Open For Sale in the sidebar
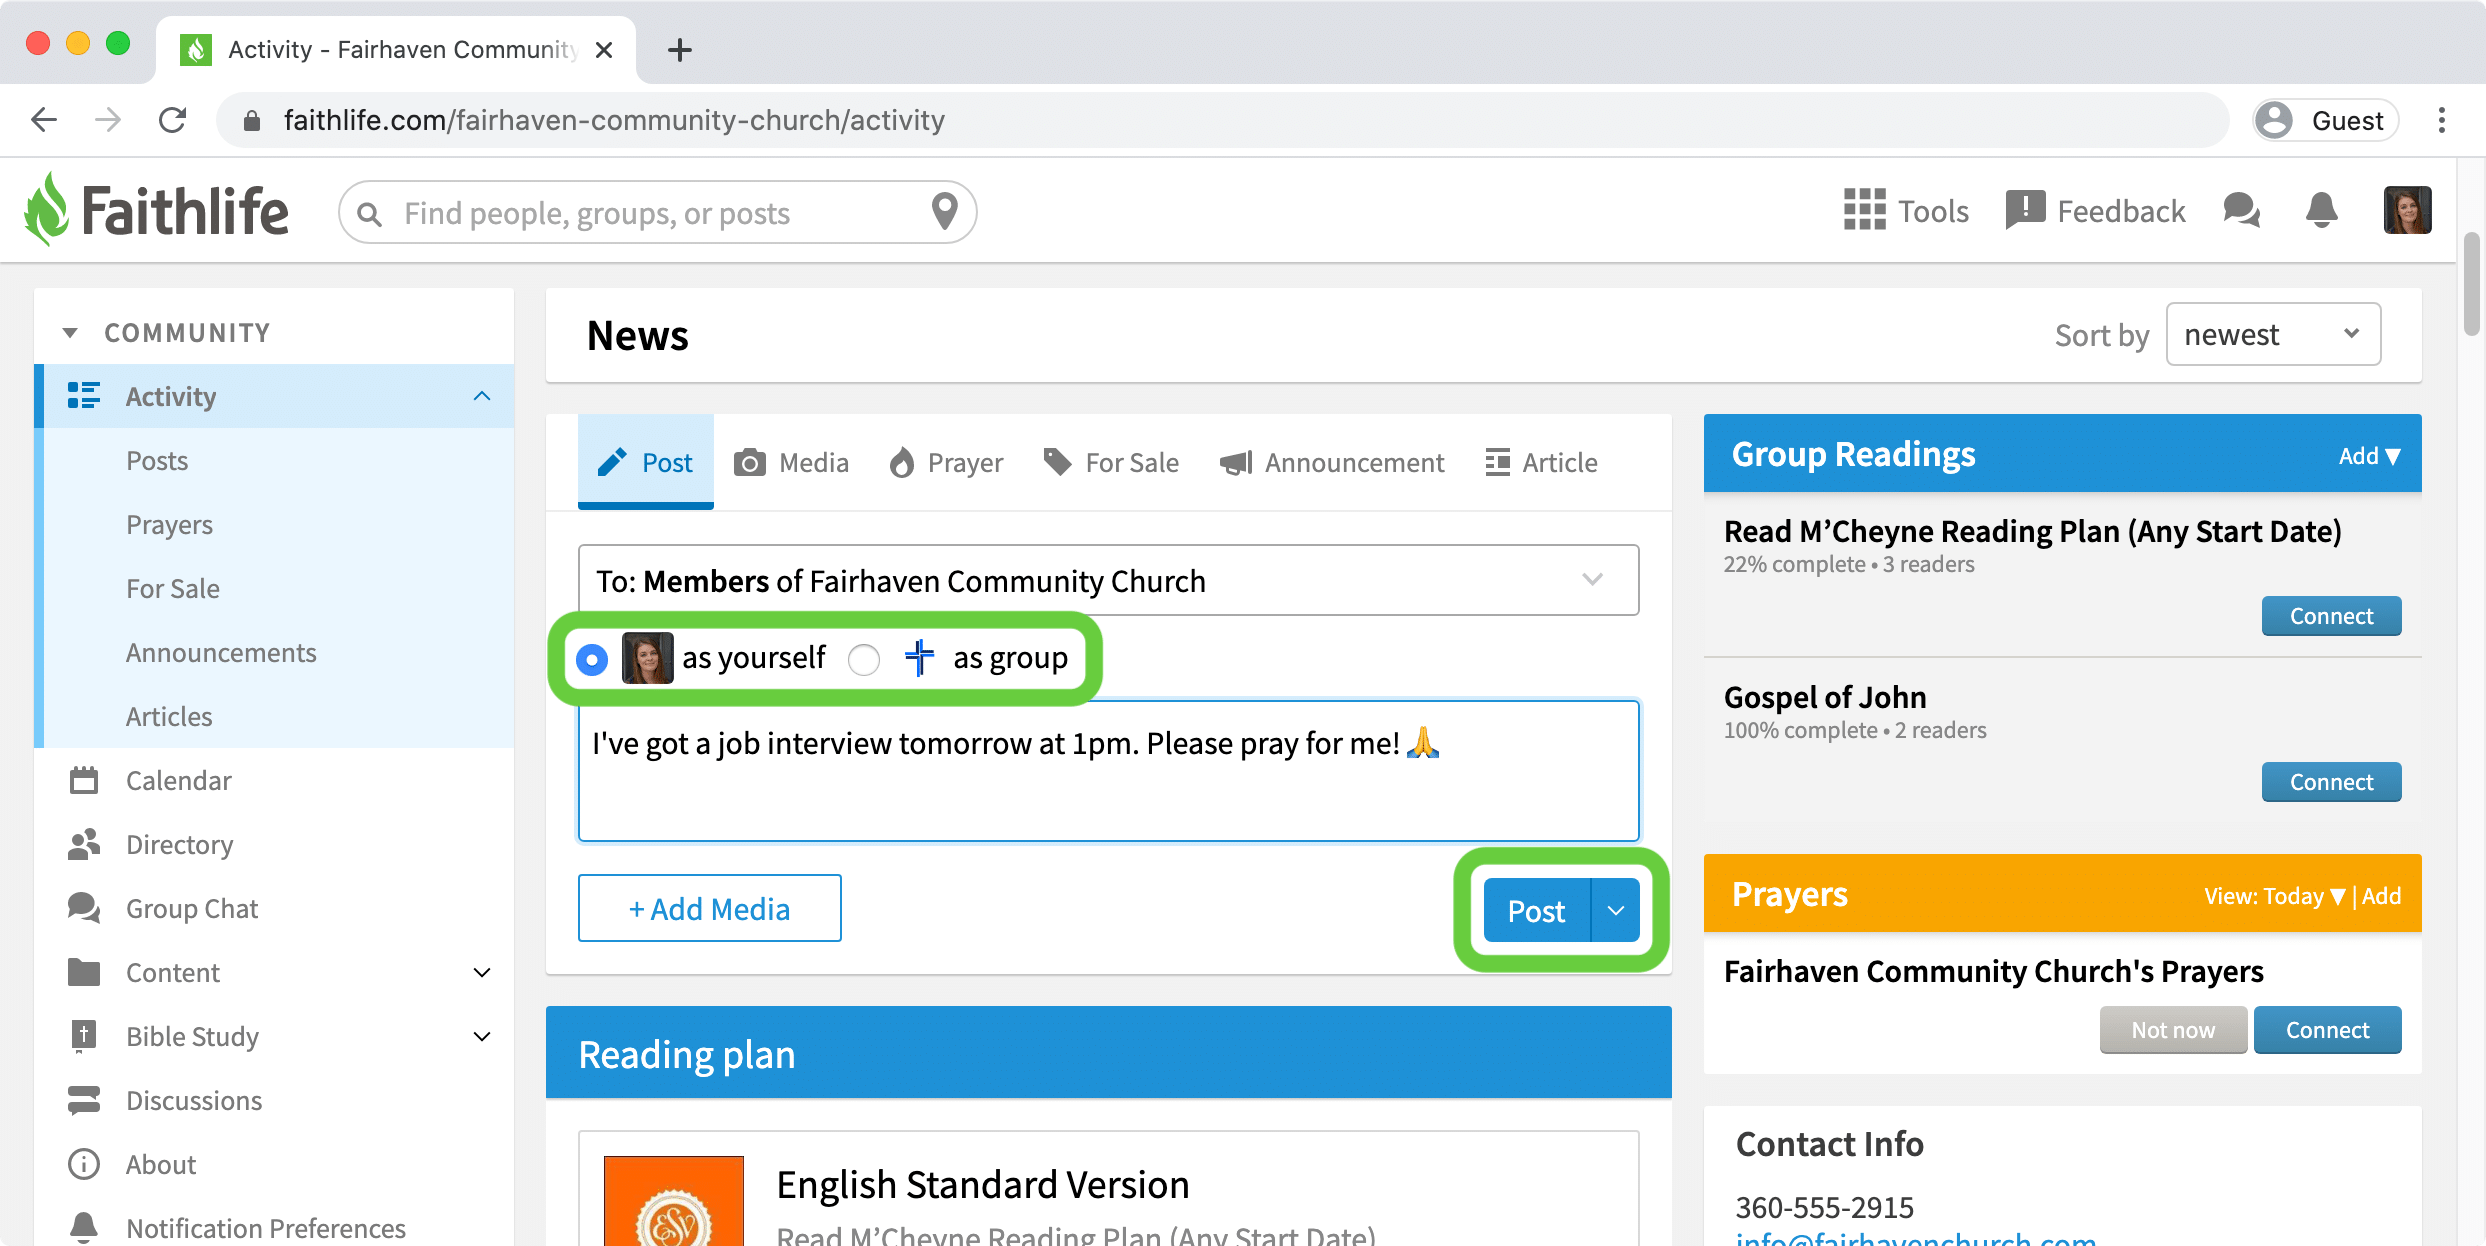This screenshot has height=1246, width=2486. click(x=173, y=589)
